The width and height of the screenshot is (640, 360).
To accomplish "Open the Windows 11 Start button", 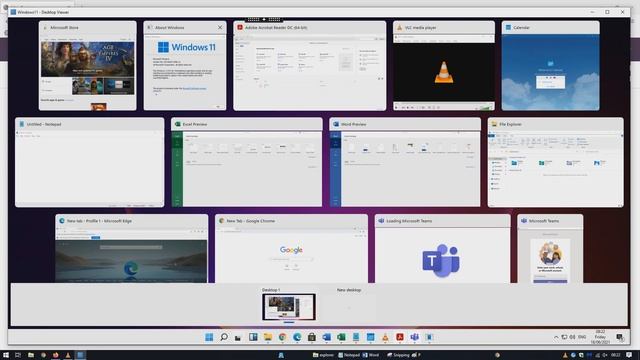I will tap(209, 337).
